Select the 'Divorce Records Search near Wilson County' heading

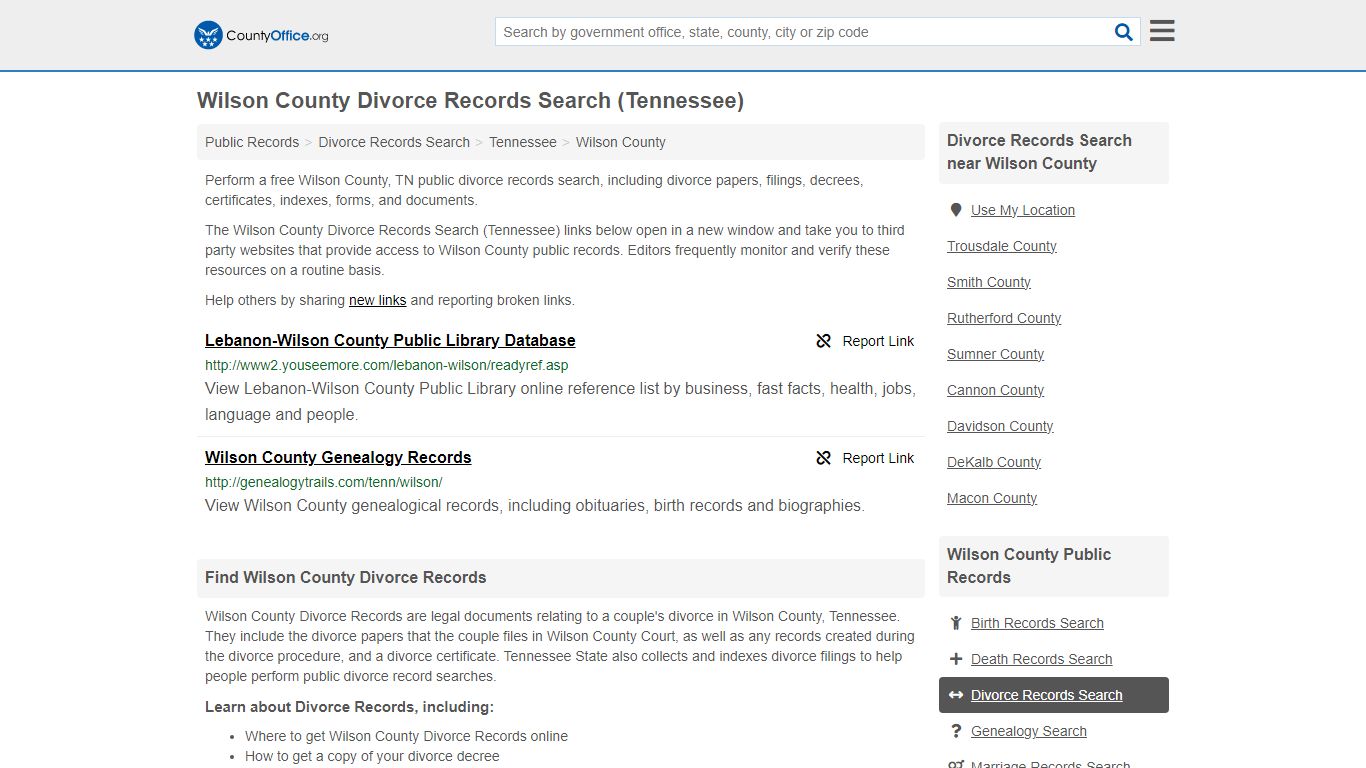pos(1039,152)
